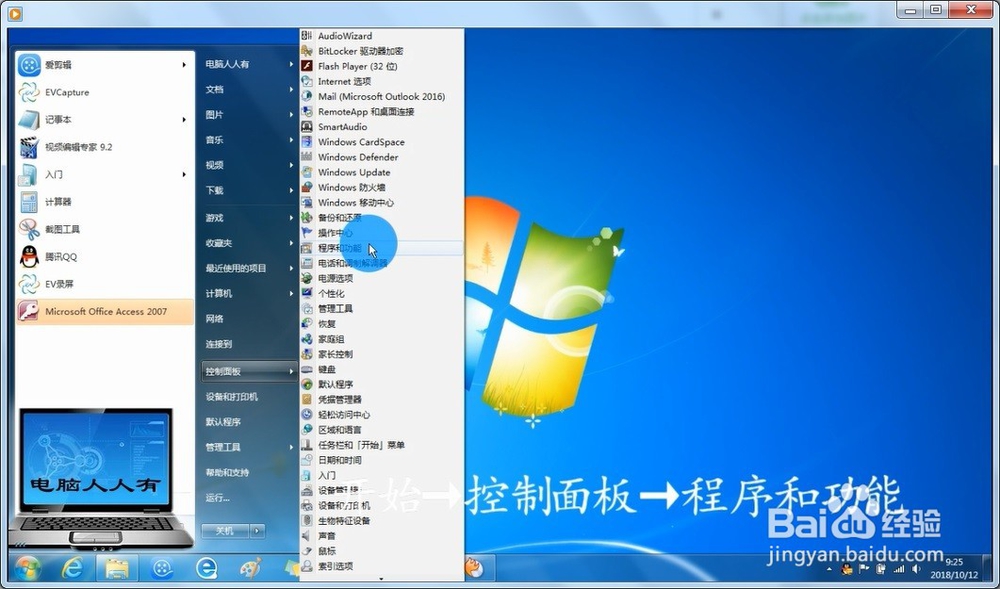
Task: Select 凭据管理器 entry
Action: pyautogui.click(x=381, y=400)
